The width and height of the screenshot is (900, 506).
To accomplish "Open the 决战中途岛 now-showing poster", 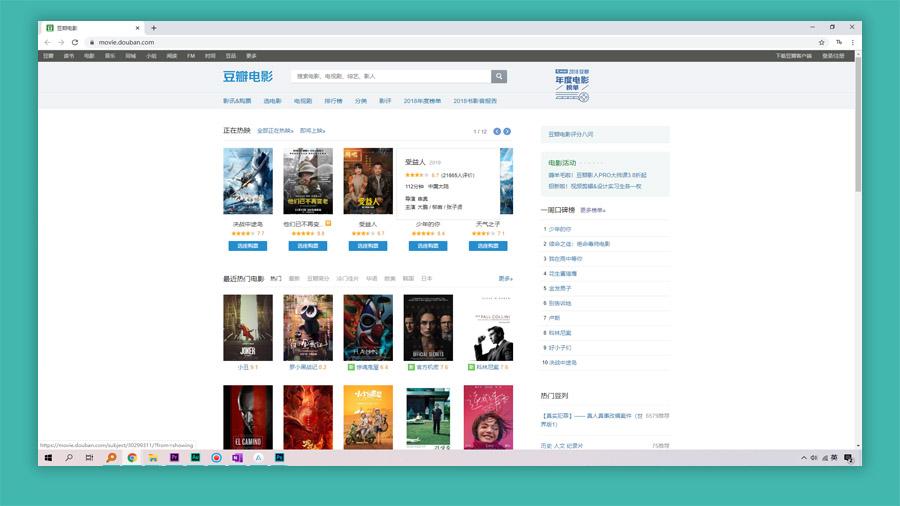I will (x=248, y=181).
